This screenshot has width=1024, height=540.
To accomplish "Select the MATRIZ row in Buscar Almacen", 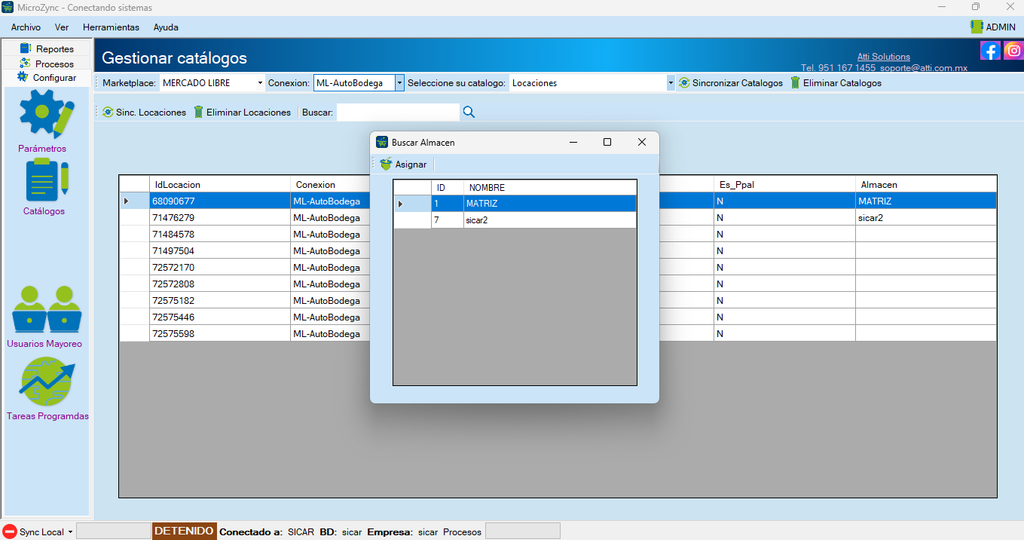I will pos(515,204).
